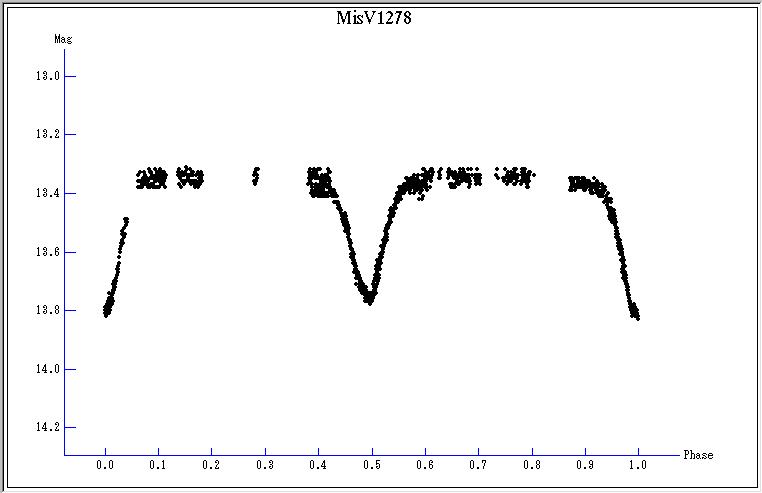Viewport: 762px width, 493px height.
Task: Click the Phase axis label
Action: click(698, 455)
